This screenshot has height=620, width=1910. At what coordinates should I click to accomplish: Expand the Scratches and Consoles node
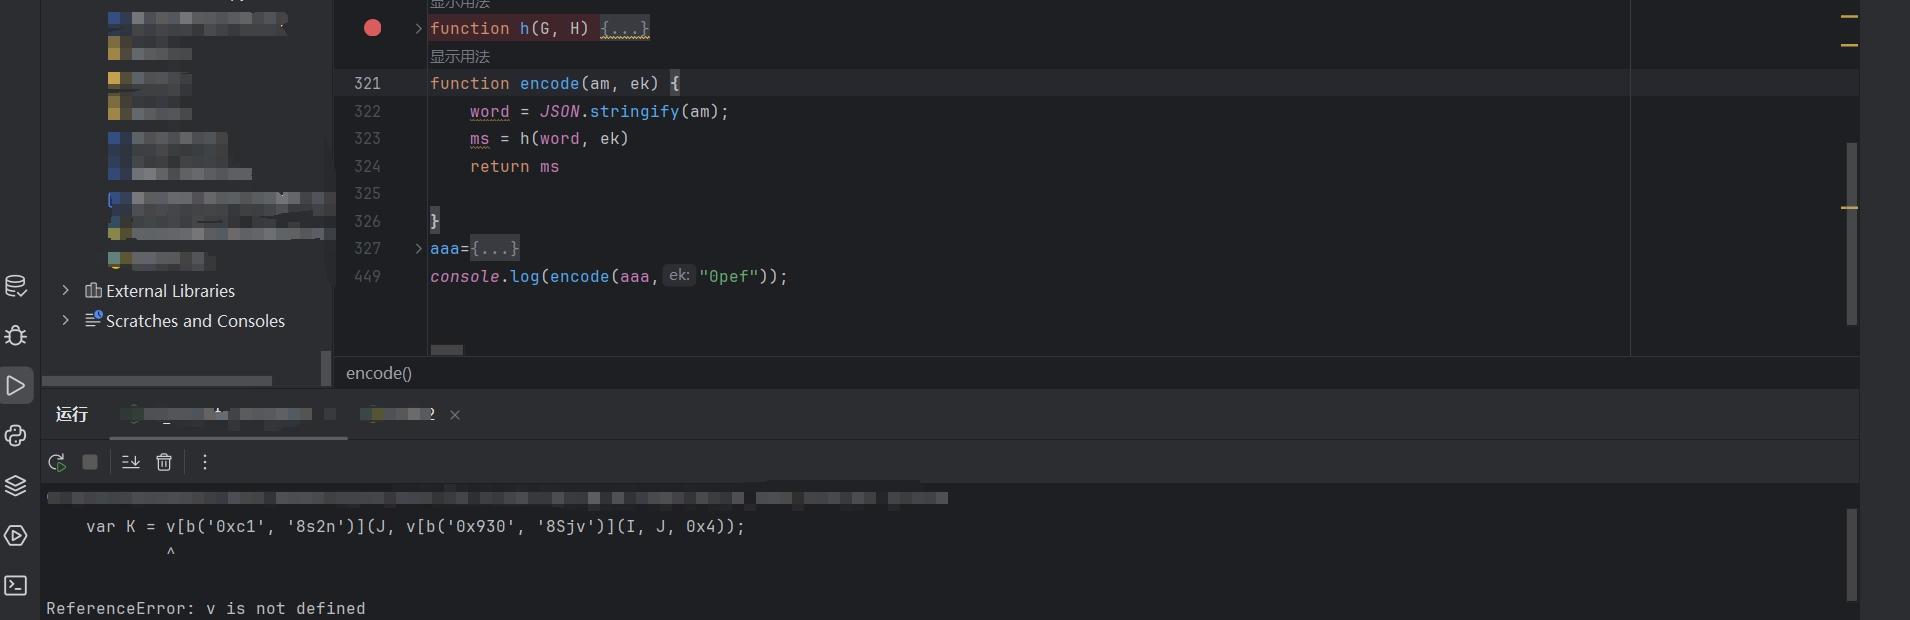(66, 320)
